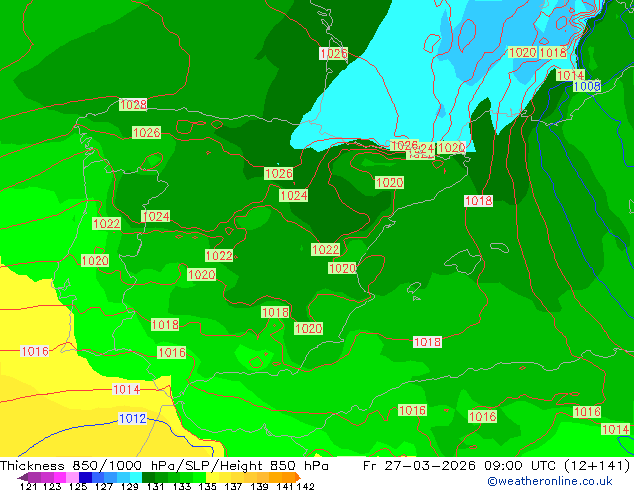Screen dimensions: 634x490
Task: Click the 1016 label beside the 1014 at bottom right
Action: click(x=587, y=412)
